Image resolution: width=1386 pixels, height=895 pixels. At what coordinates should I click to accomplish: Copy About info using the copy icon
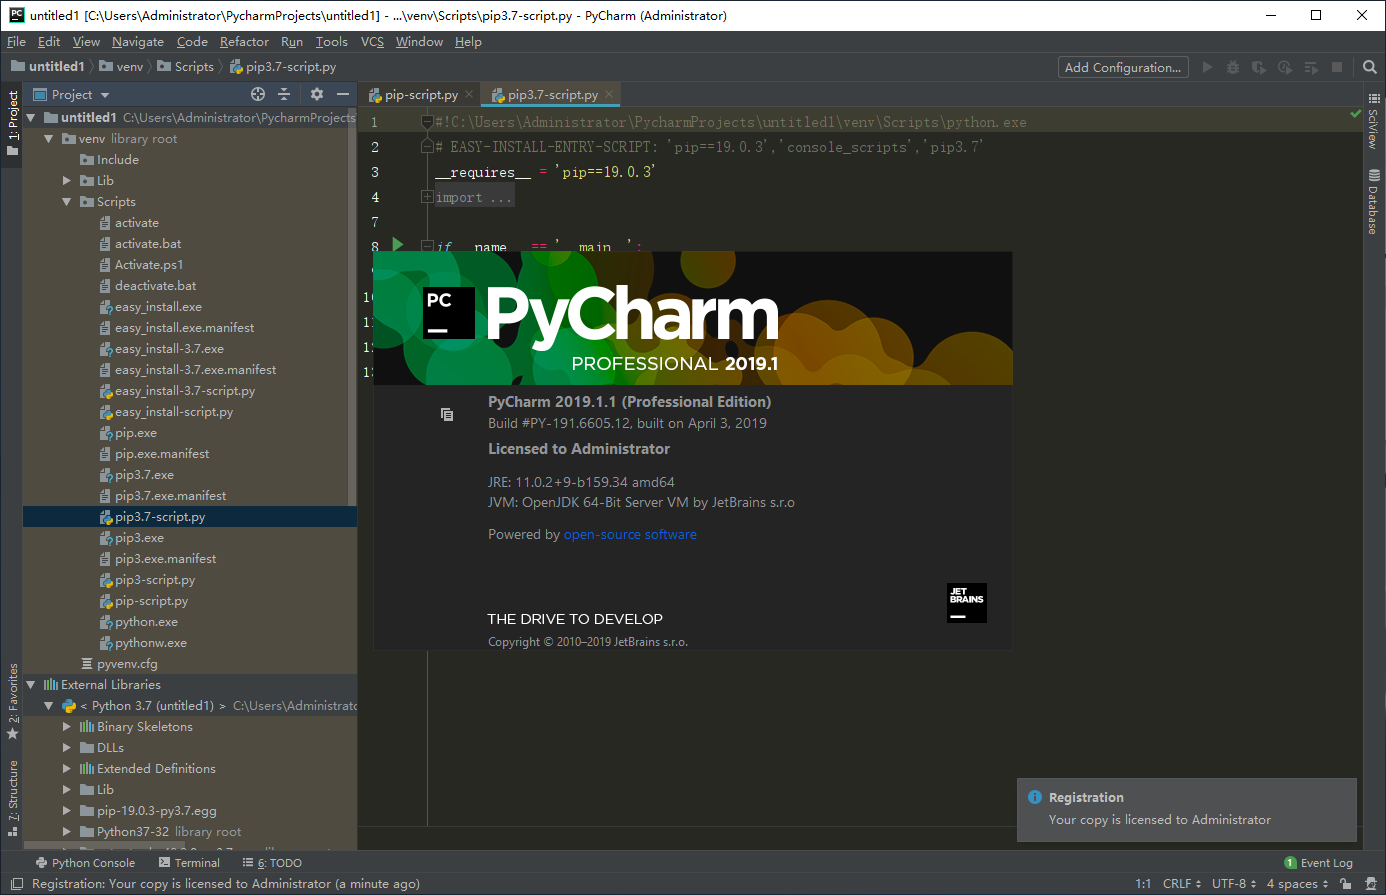pyautogui.click(x=447, y=414)
